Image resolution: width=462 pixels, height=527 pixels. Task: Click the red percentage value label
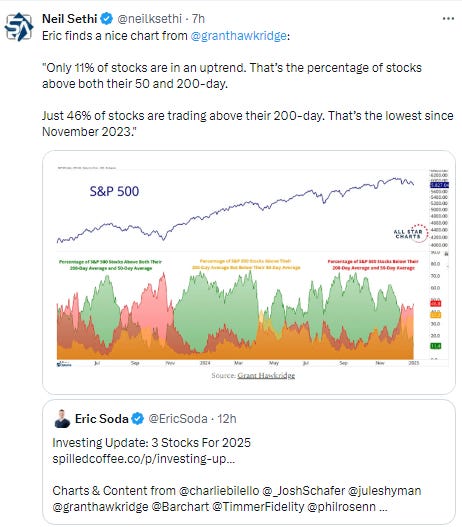(436, 303)
